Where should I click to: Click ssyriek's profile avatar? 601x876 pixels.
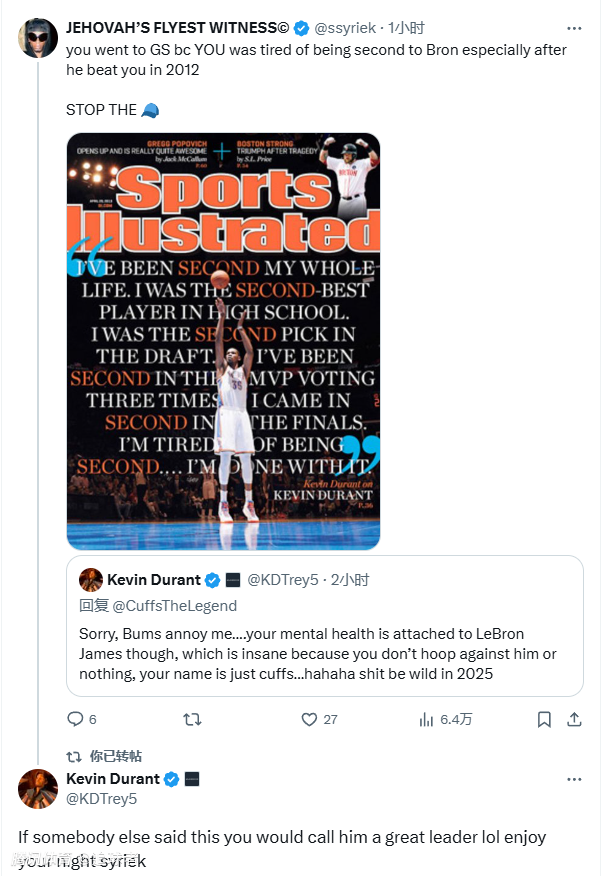[x=38, y=38]
